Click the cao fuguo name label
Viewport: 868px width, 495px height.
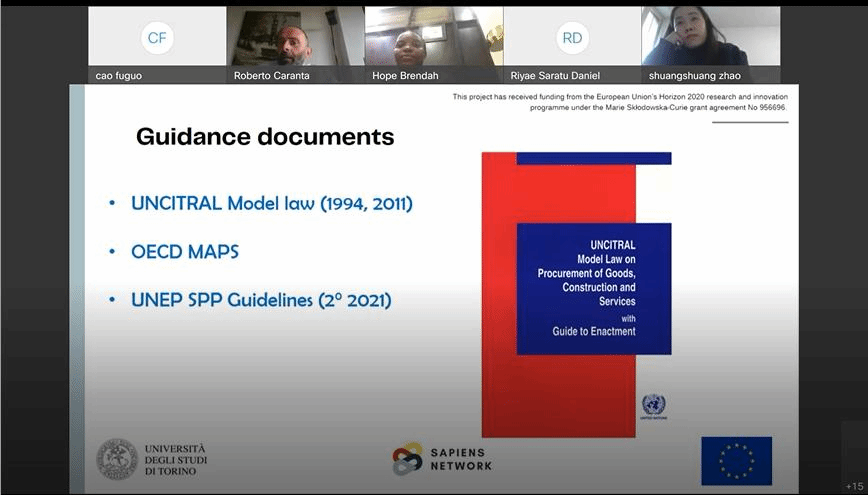click(121, 75)
